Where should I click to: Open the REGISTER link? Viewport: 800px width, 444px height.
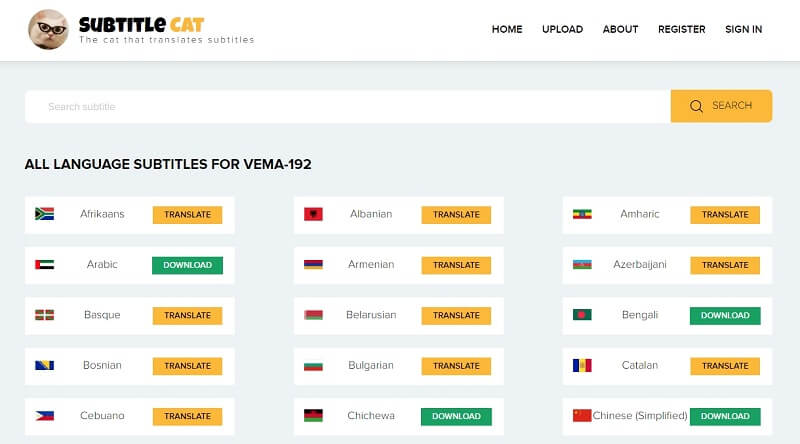click(681, 30)
